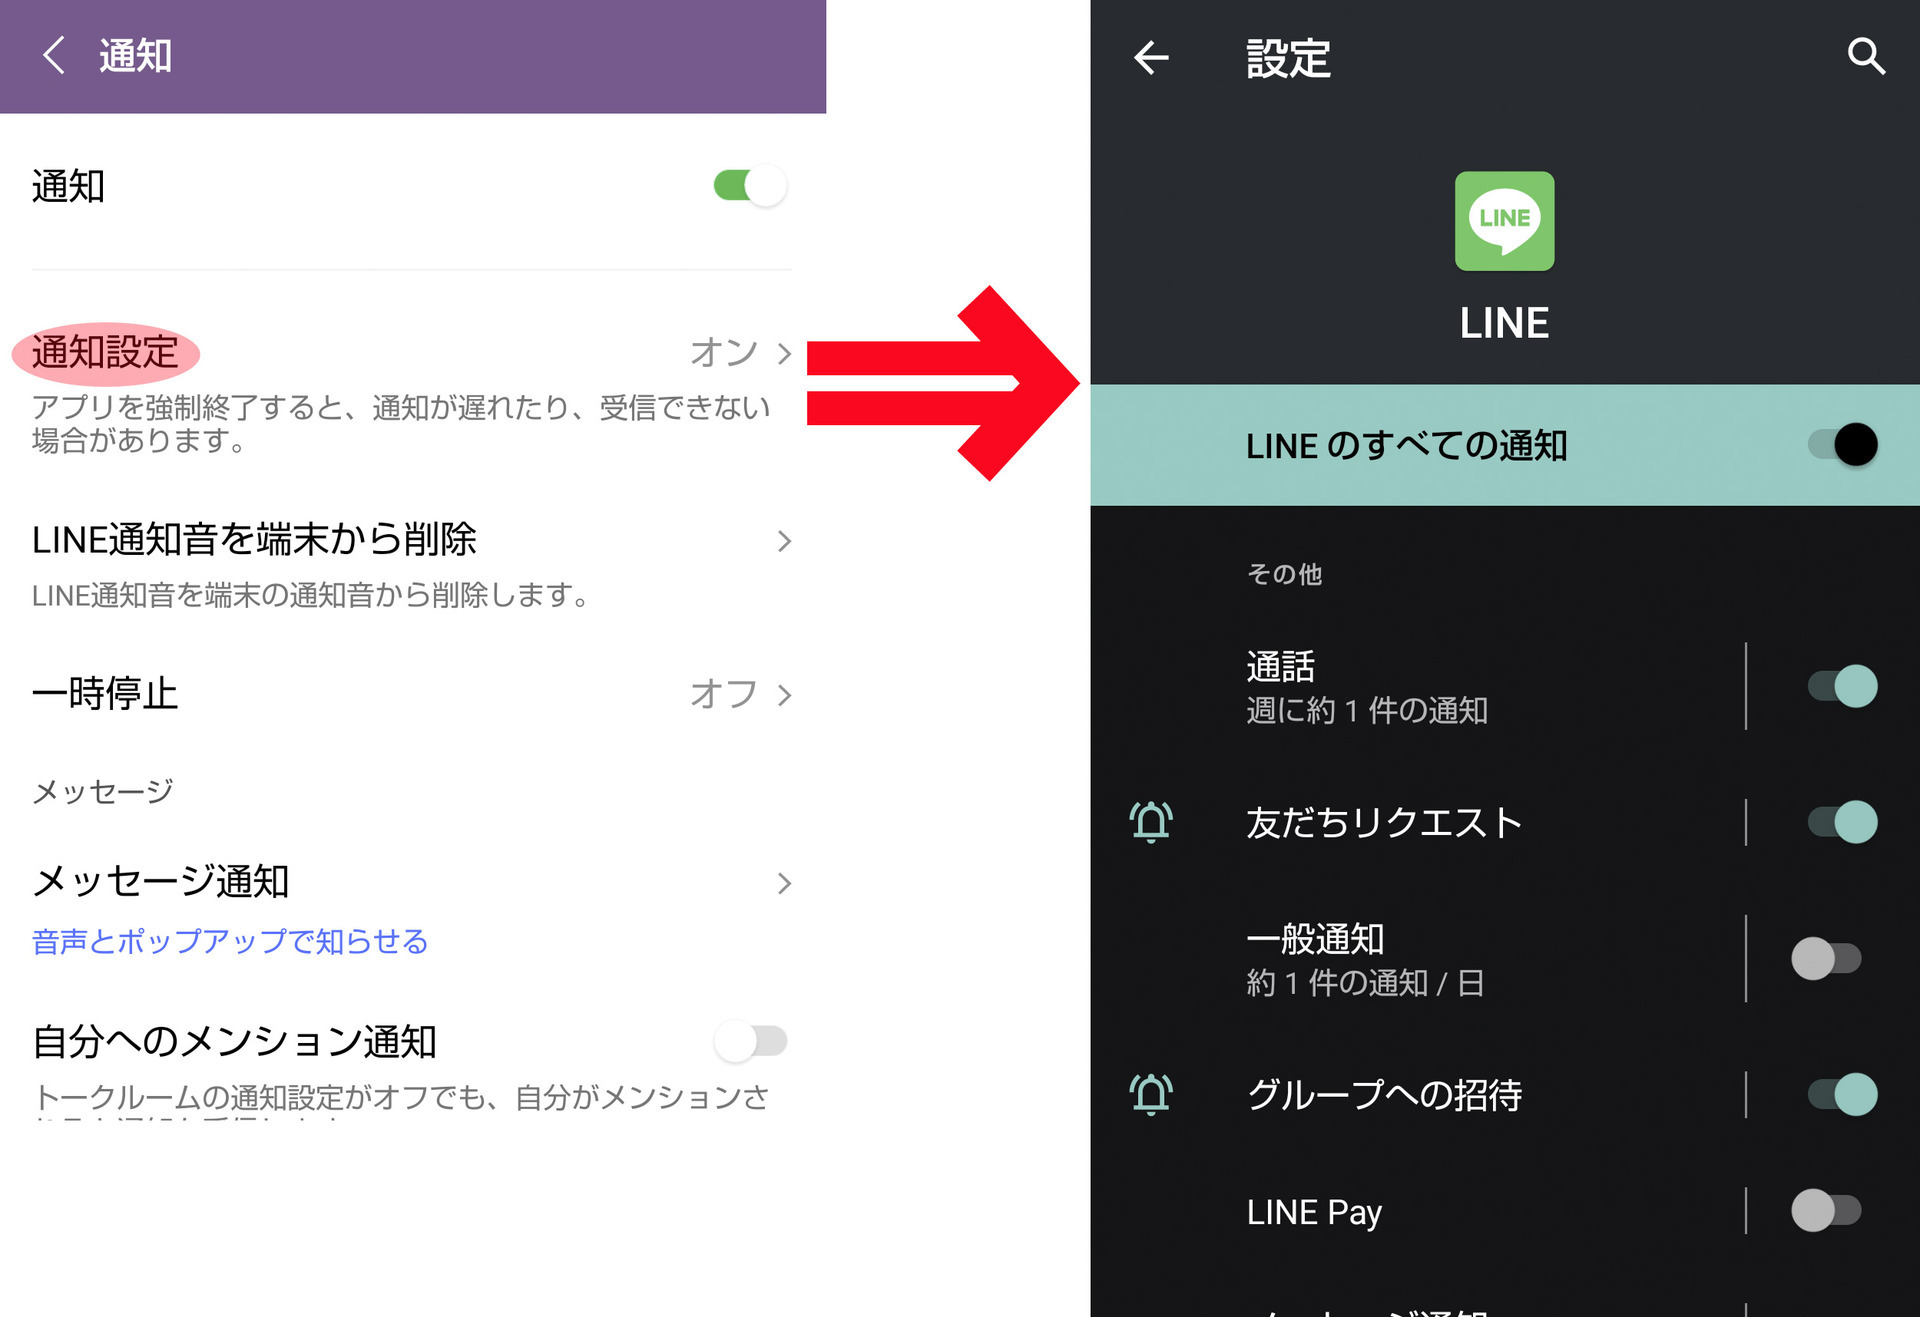The height and width of the screenshot is (1317, 1920).
Task: Enable the LINE Pay notification switch
Action: [1826, 1211]
